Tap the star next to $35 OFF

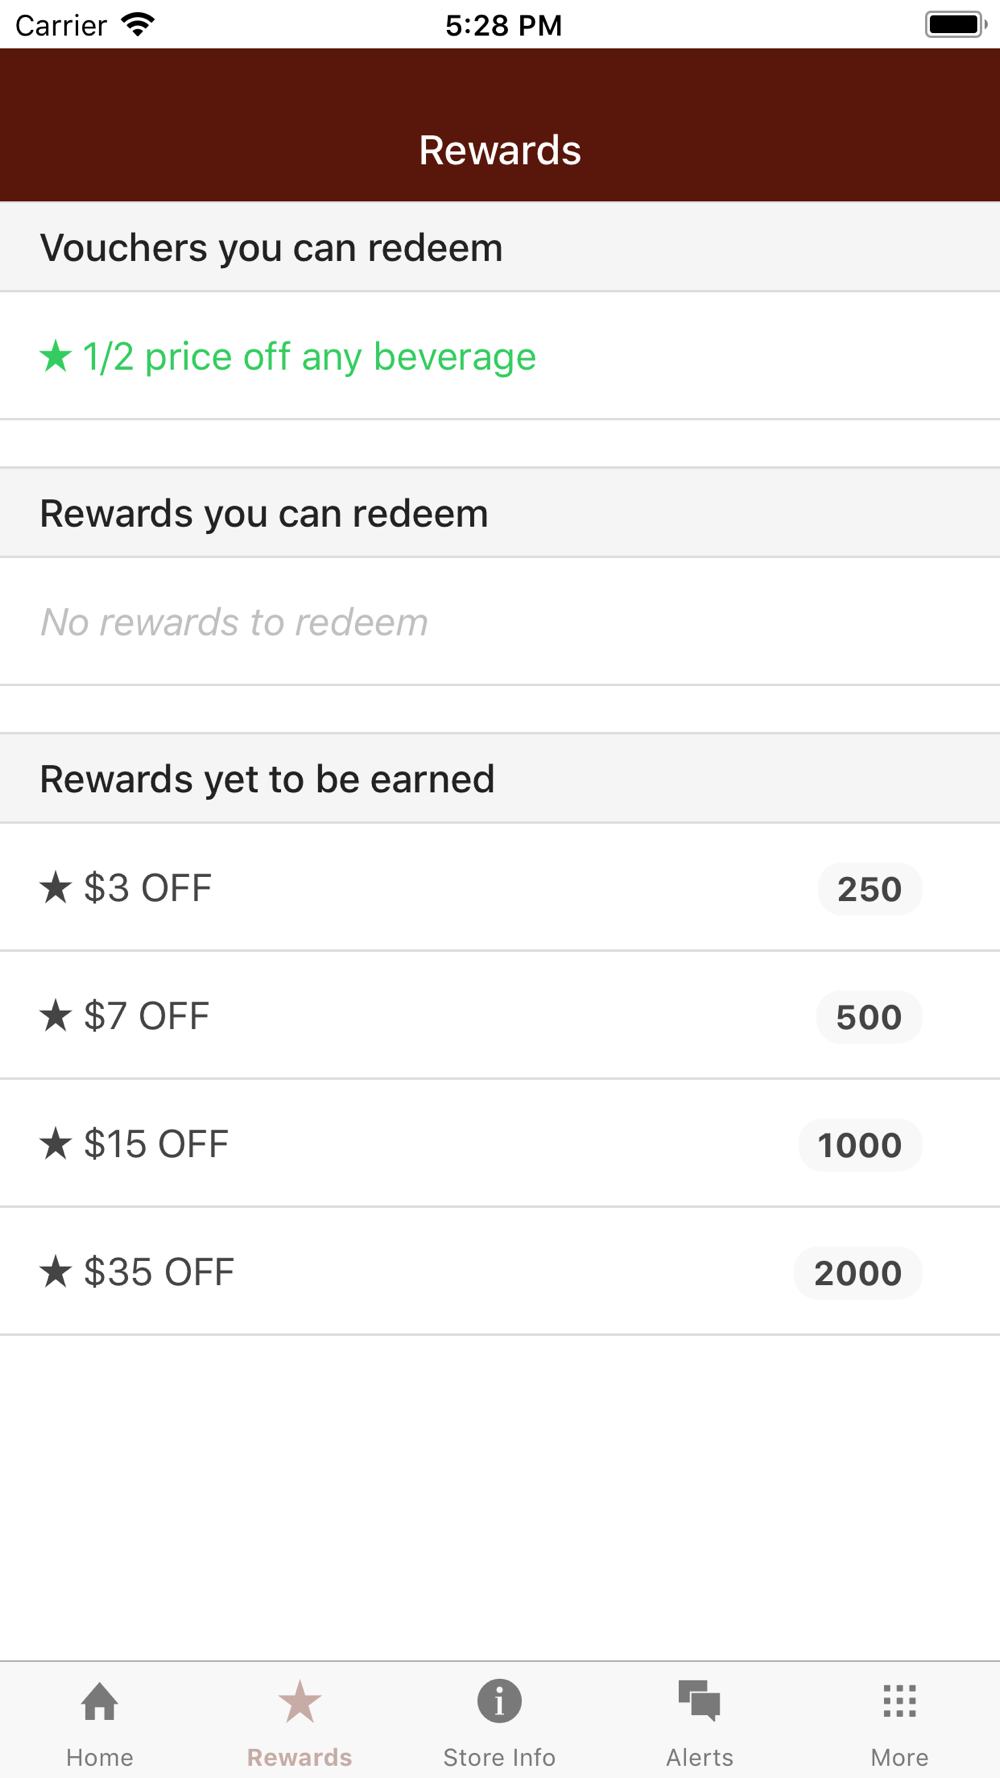tap(56, 1271)
